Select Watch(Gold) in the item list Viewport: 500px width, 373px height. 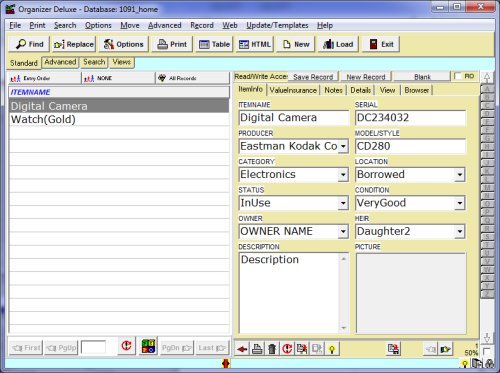click(x=119, y=119)
